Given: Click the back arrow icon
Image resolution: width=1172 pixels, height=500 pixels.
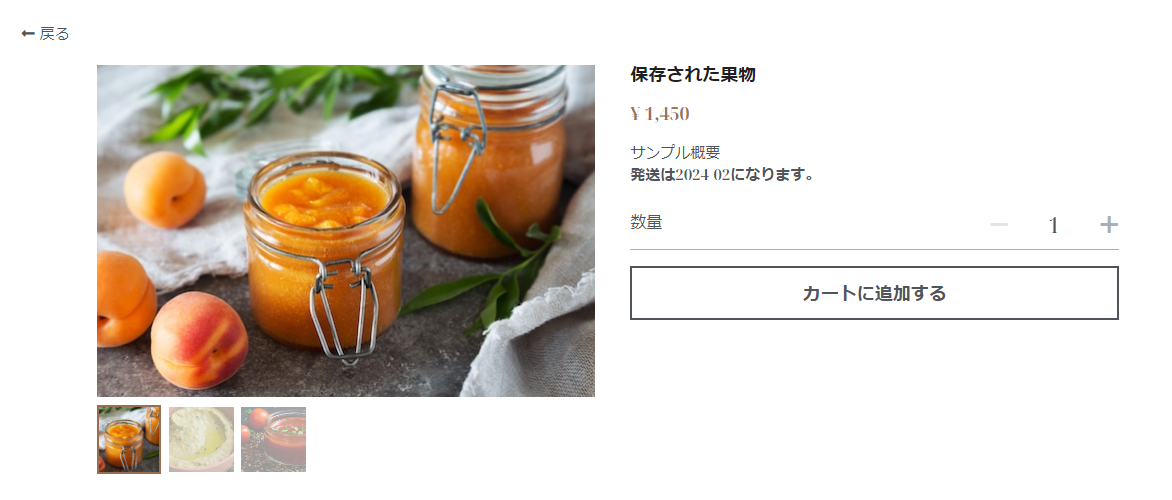Looking at the screenshot, I should pos(28,34).
